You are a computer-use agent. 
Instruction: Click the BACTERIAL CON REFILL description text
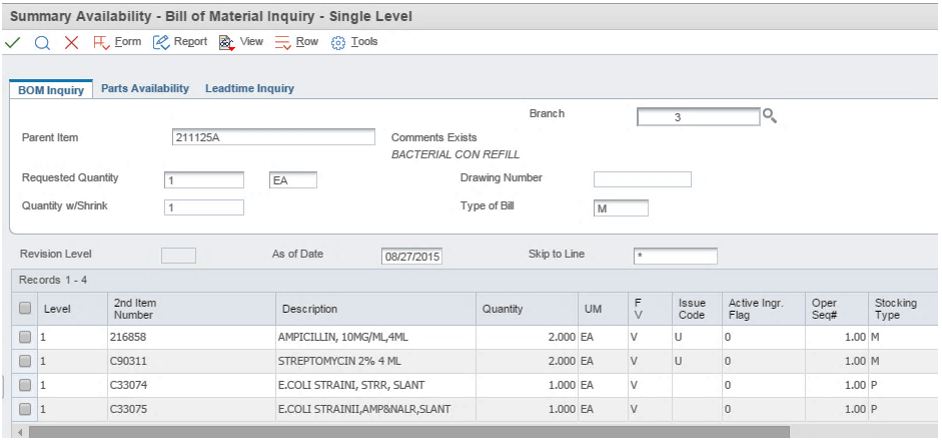[455, 154]
